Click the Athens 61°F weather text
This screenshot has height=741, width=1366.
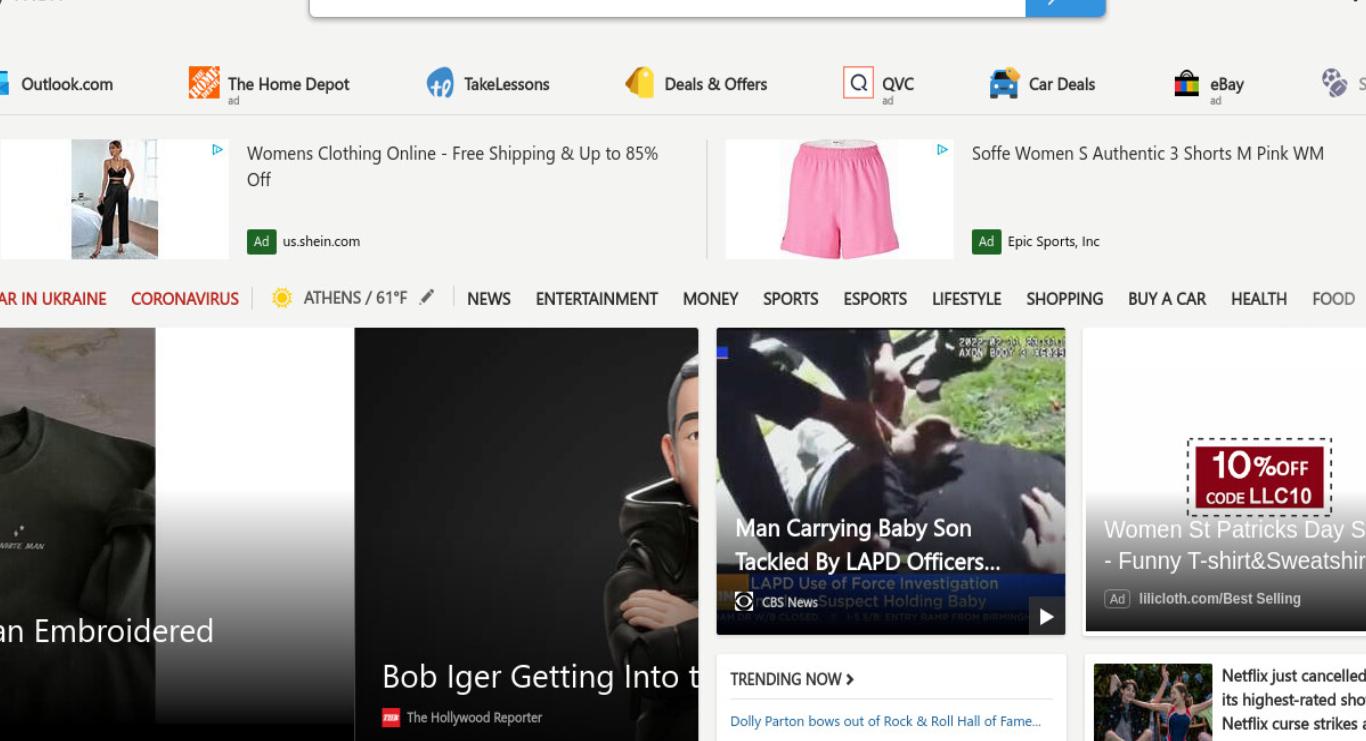356,298
